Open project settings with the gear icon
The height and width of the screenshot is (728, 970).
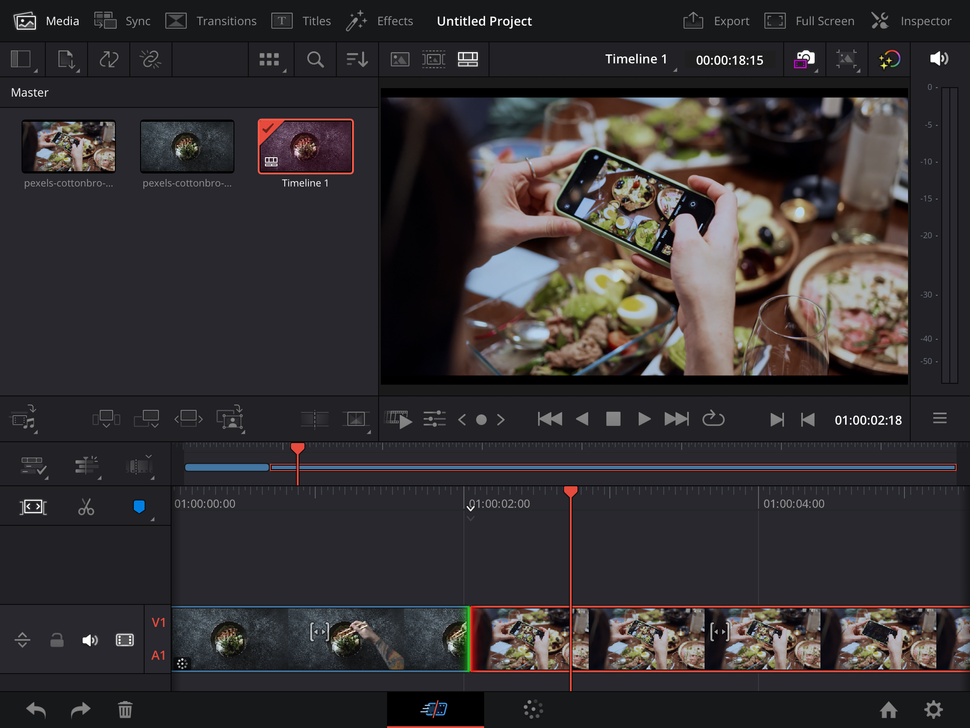pos(935,709)
